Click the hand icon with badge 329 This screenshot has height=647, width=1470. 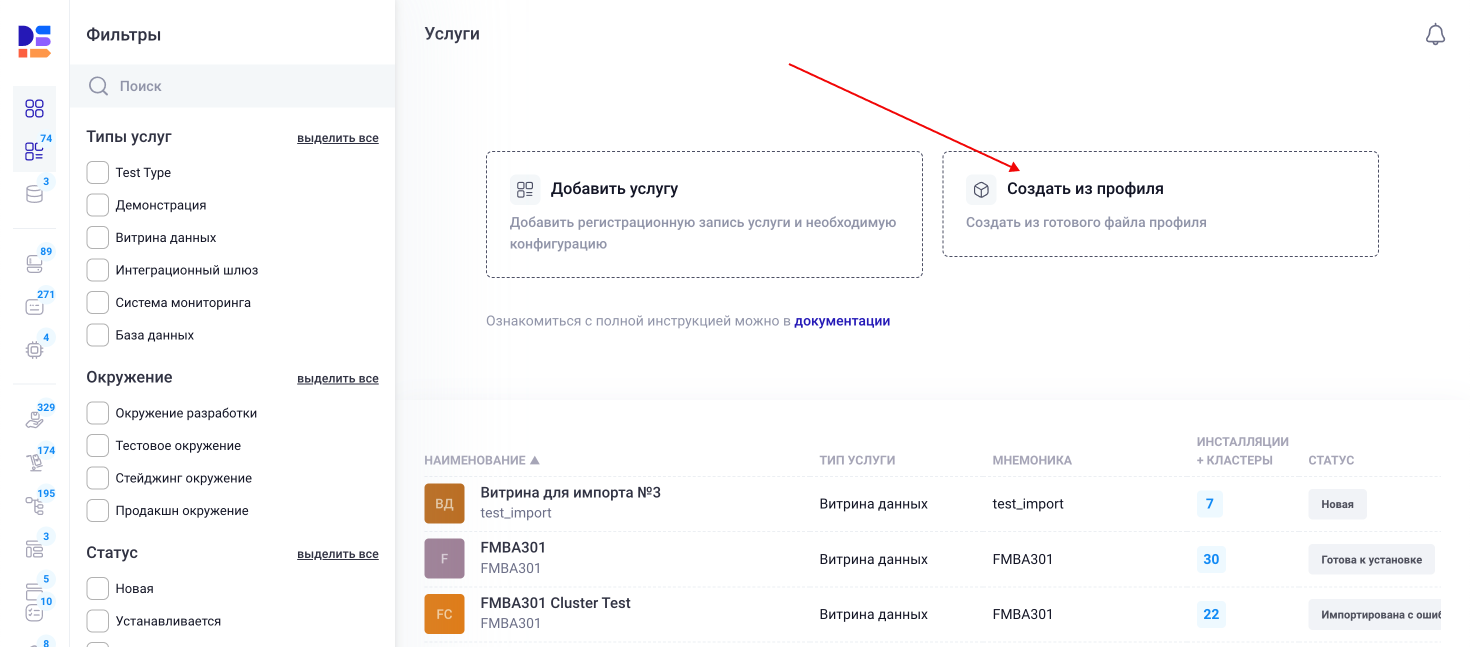tap(34, 419)
